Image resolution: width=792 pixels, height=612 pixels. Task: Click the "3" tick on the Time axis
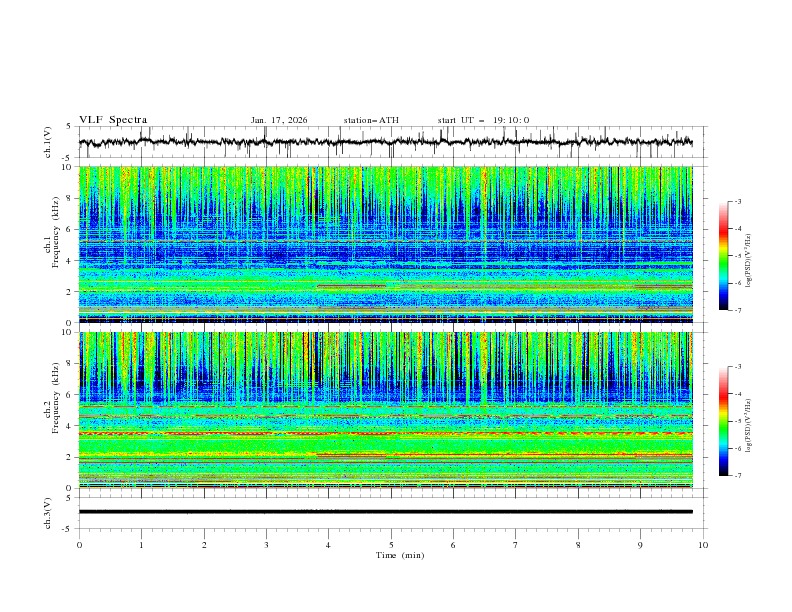point(266,545)
